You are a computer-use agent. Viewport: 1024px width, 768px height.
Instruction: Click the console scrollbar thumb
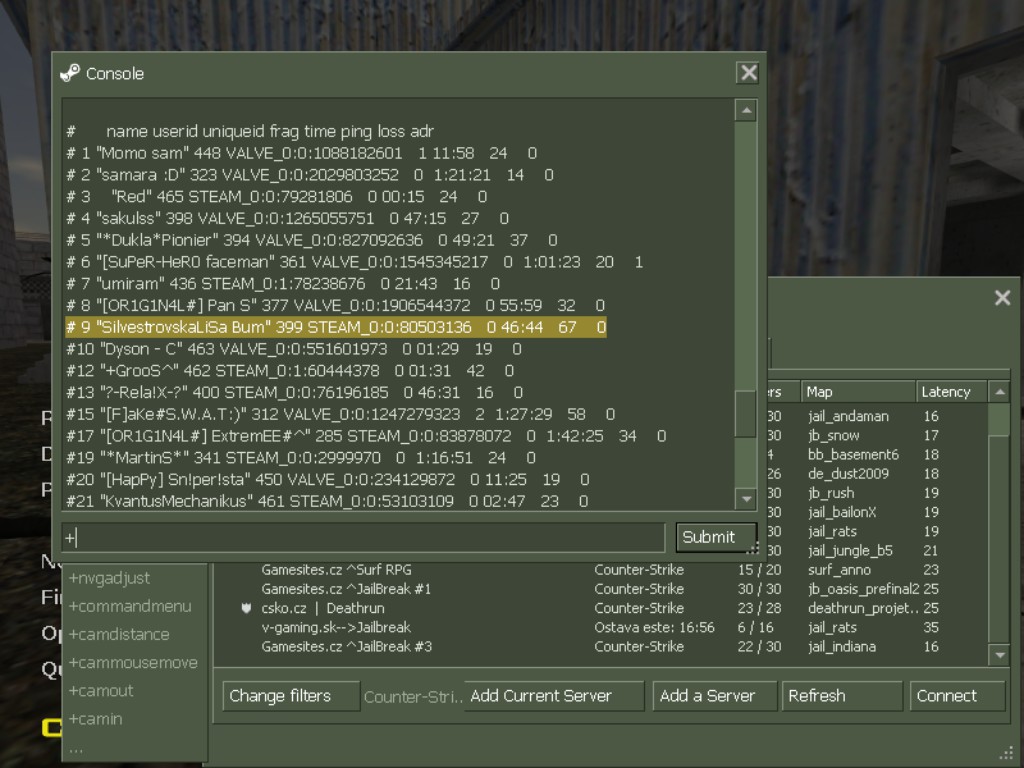746,413
